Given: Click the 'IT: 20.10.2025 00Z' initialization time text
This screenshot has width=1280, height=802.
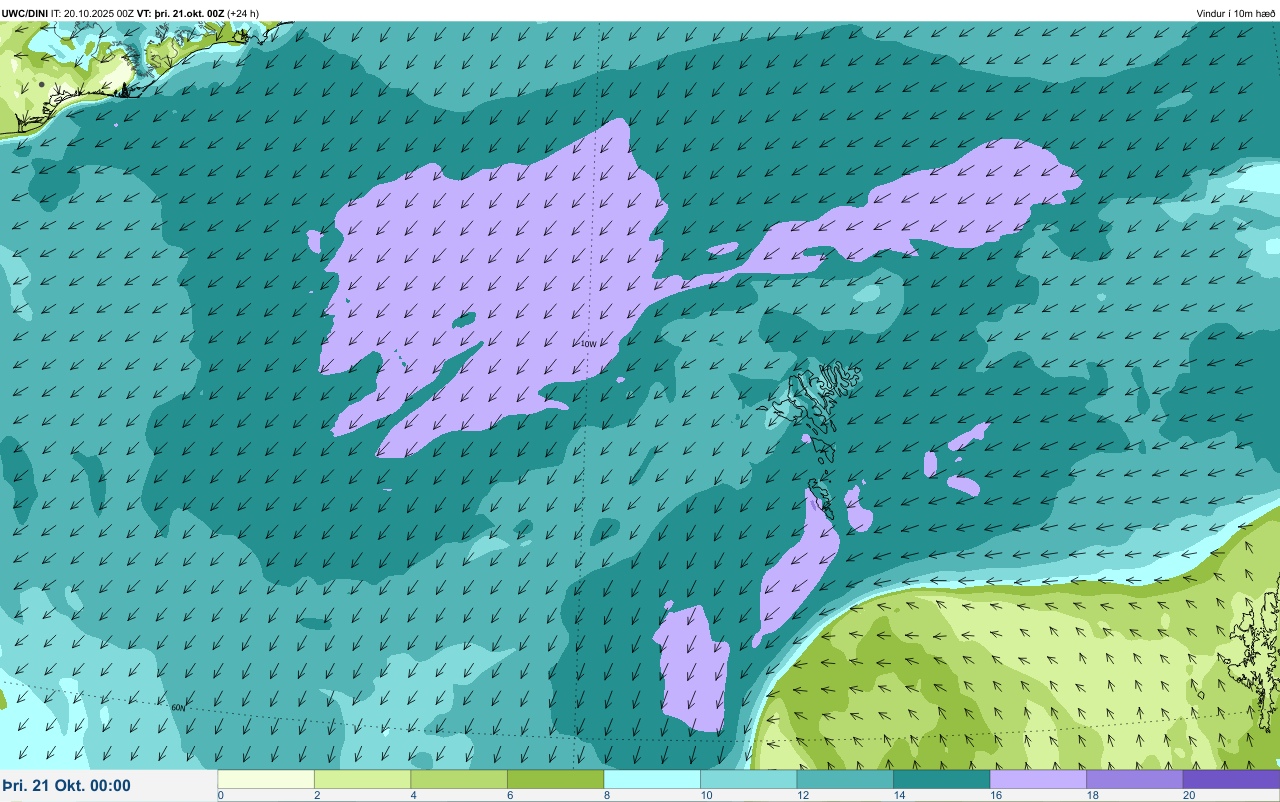Looking at the screenshot, I should (93, 13).
